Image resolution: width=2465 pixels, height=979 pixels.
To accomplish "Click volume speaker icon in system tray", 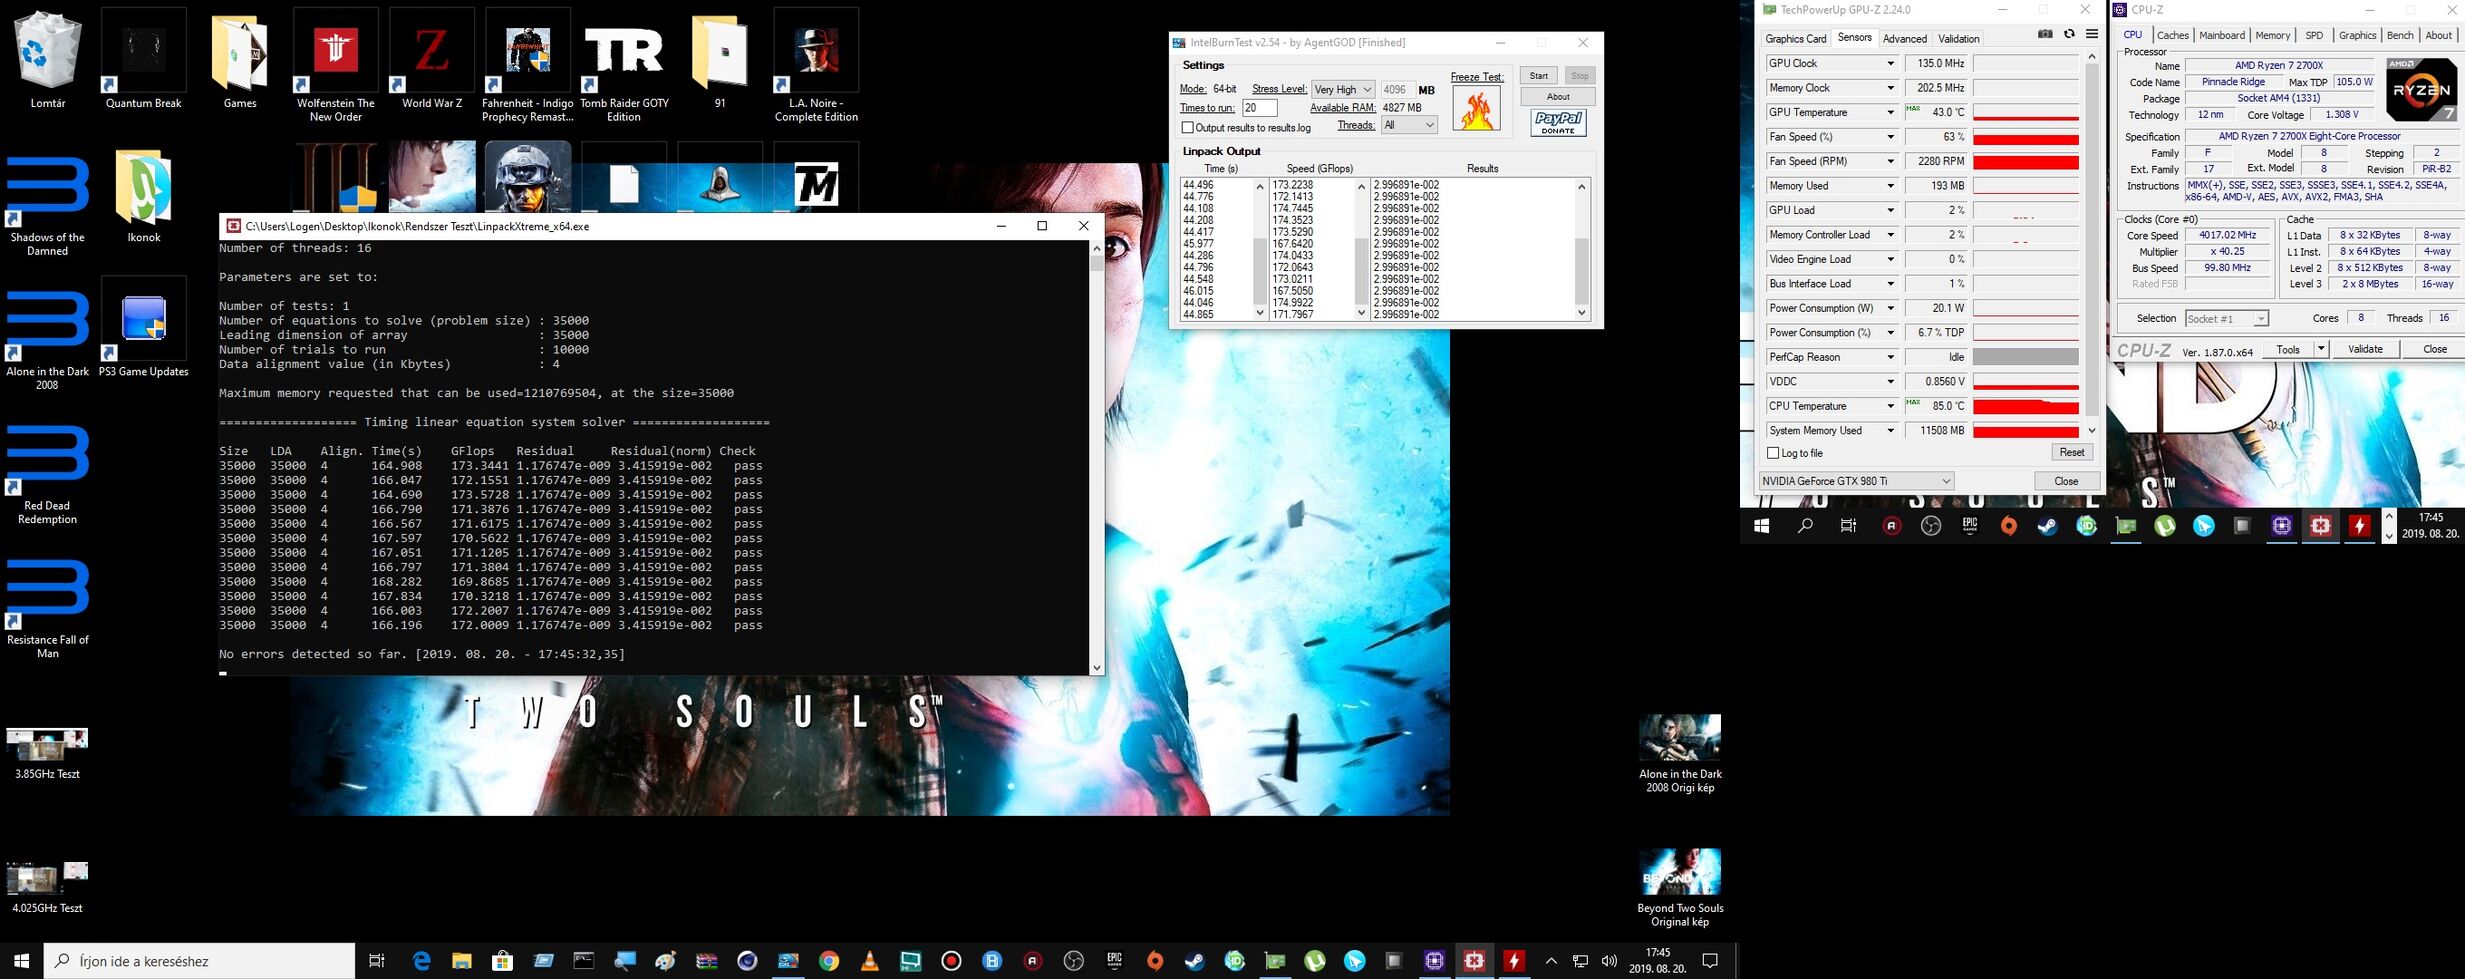I will click(1608, 961).
